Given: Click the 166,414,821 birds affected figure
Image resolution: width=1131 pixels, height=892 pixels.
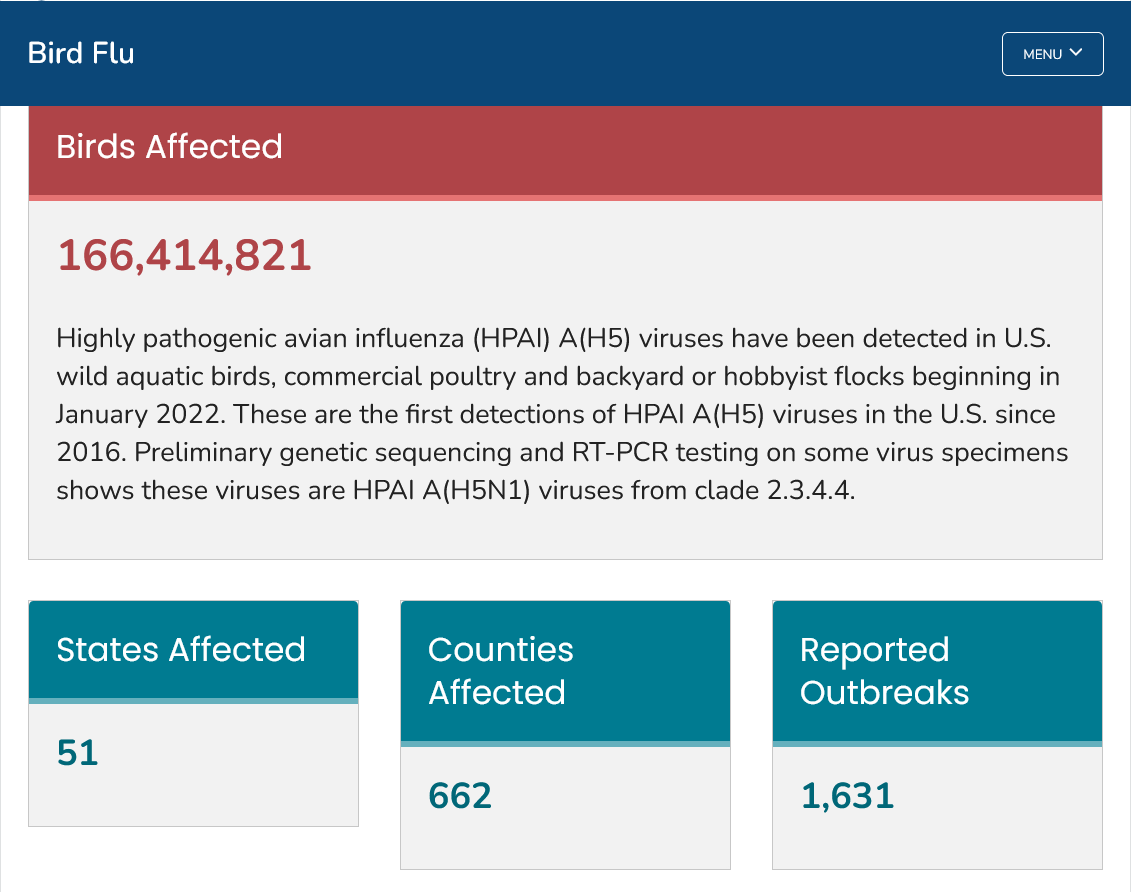Looking at the screenshot, I should pos(184,255).
